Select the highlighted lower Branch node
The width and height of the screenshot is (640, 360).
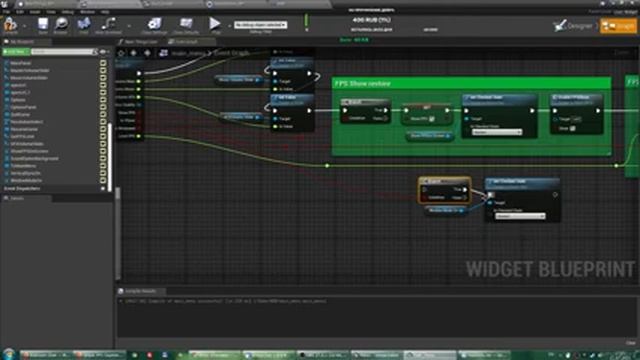444,190
